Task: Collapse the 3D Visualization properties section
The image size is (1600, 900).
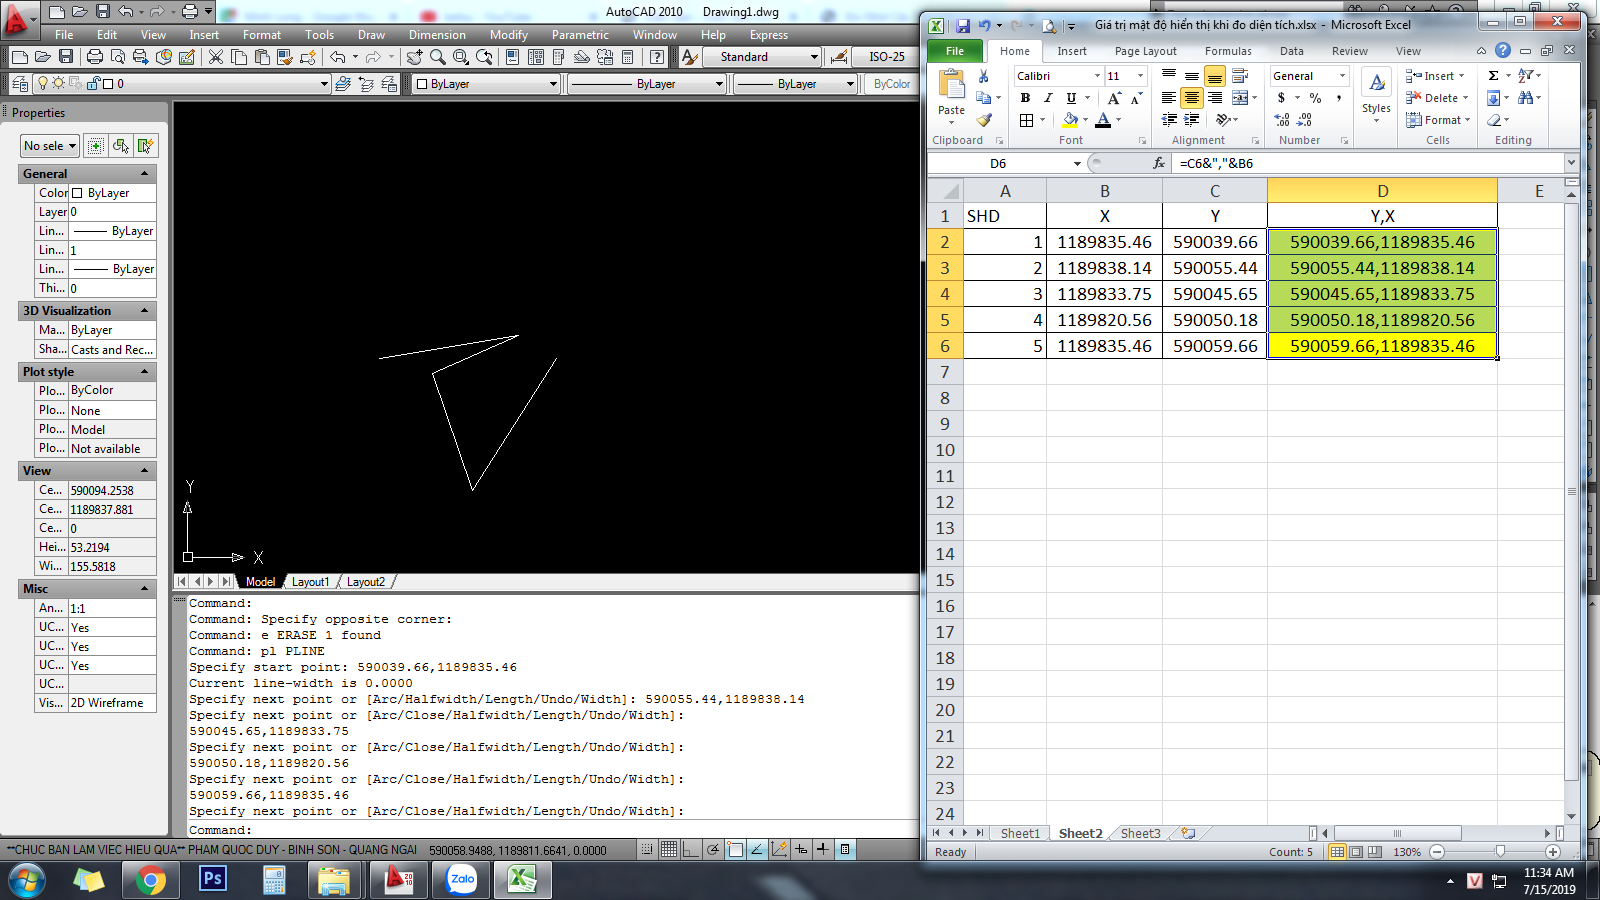Action: tap(144, 311)
